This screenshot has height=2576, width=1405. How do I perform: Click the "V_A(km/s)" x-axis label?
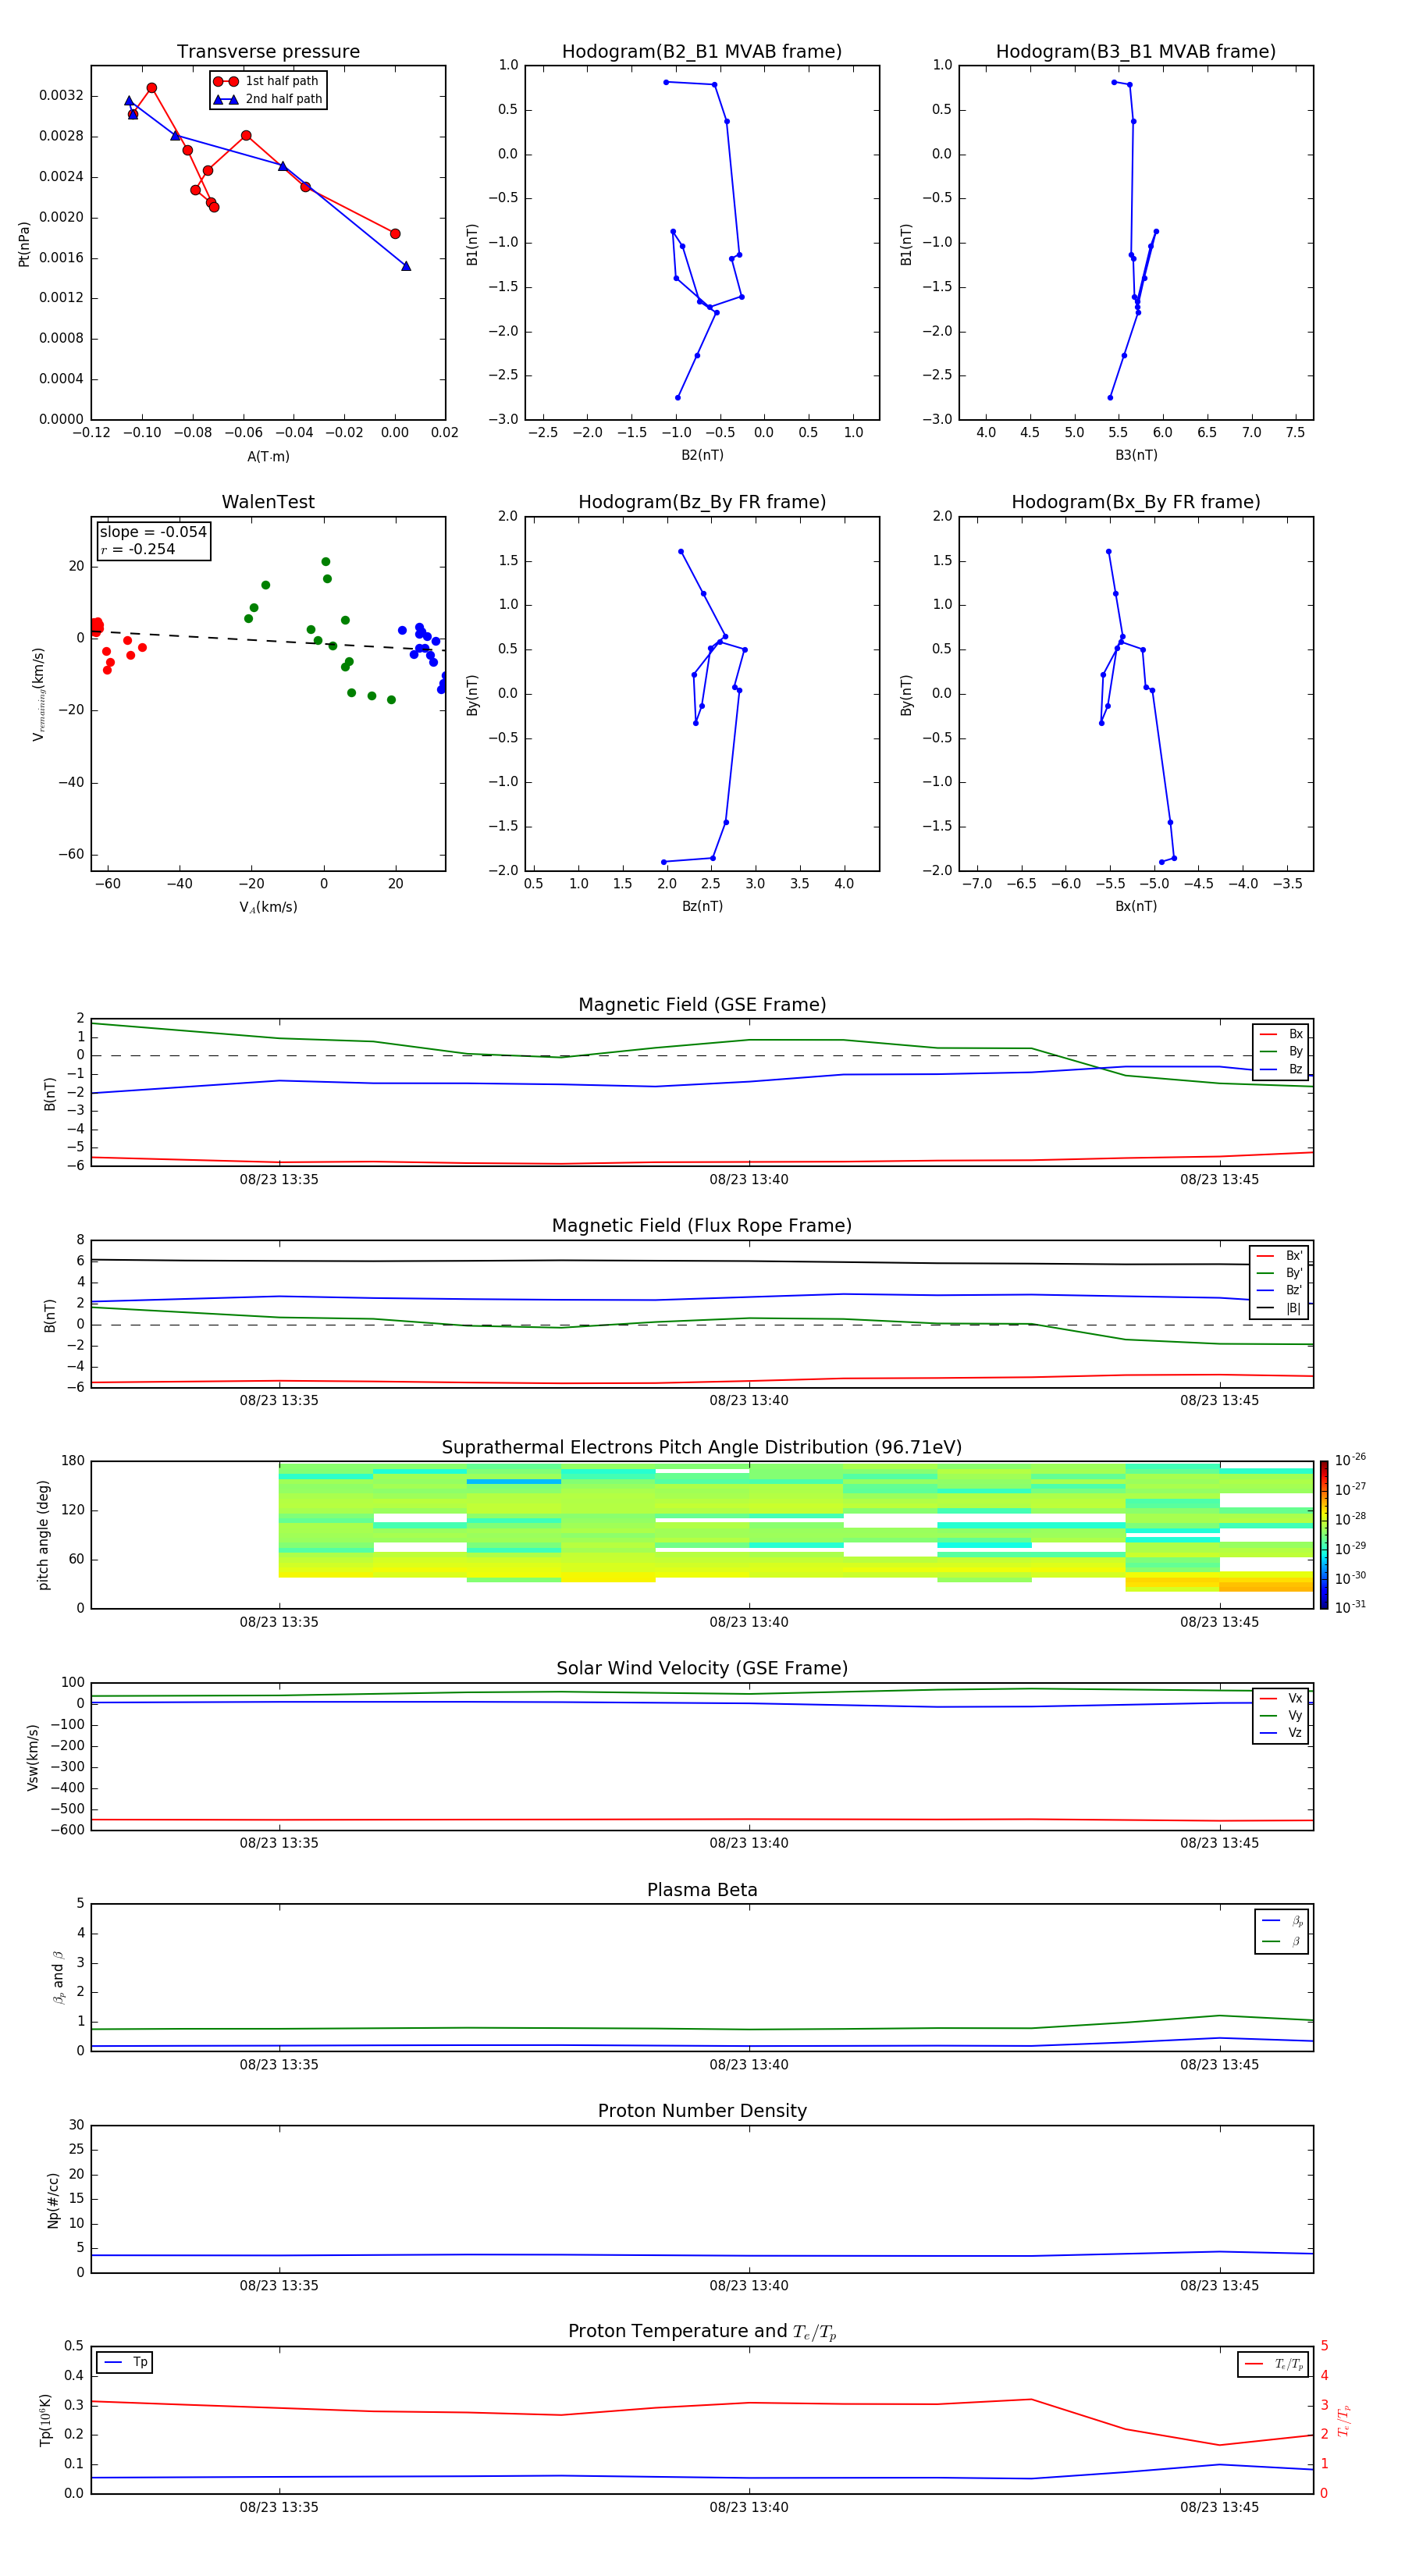268,908
